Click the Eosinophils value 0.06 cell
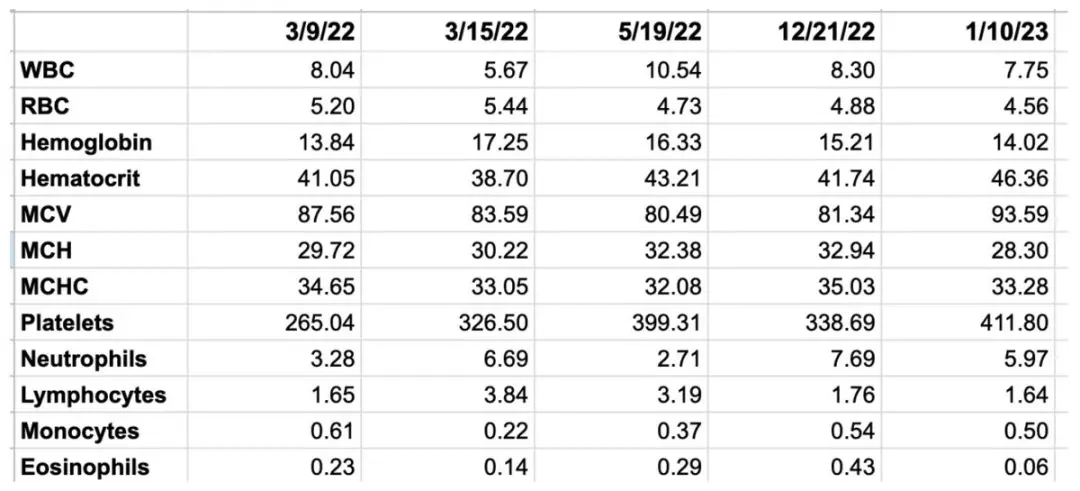Screen dimensions: 1080x491 click(x=967, y=467)
